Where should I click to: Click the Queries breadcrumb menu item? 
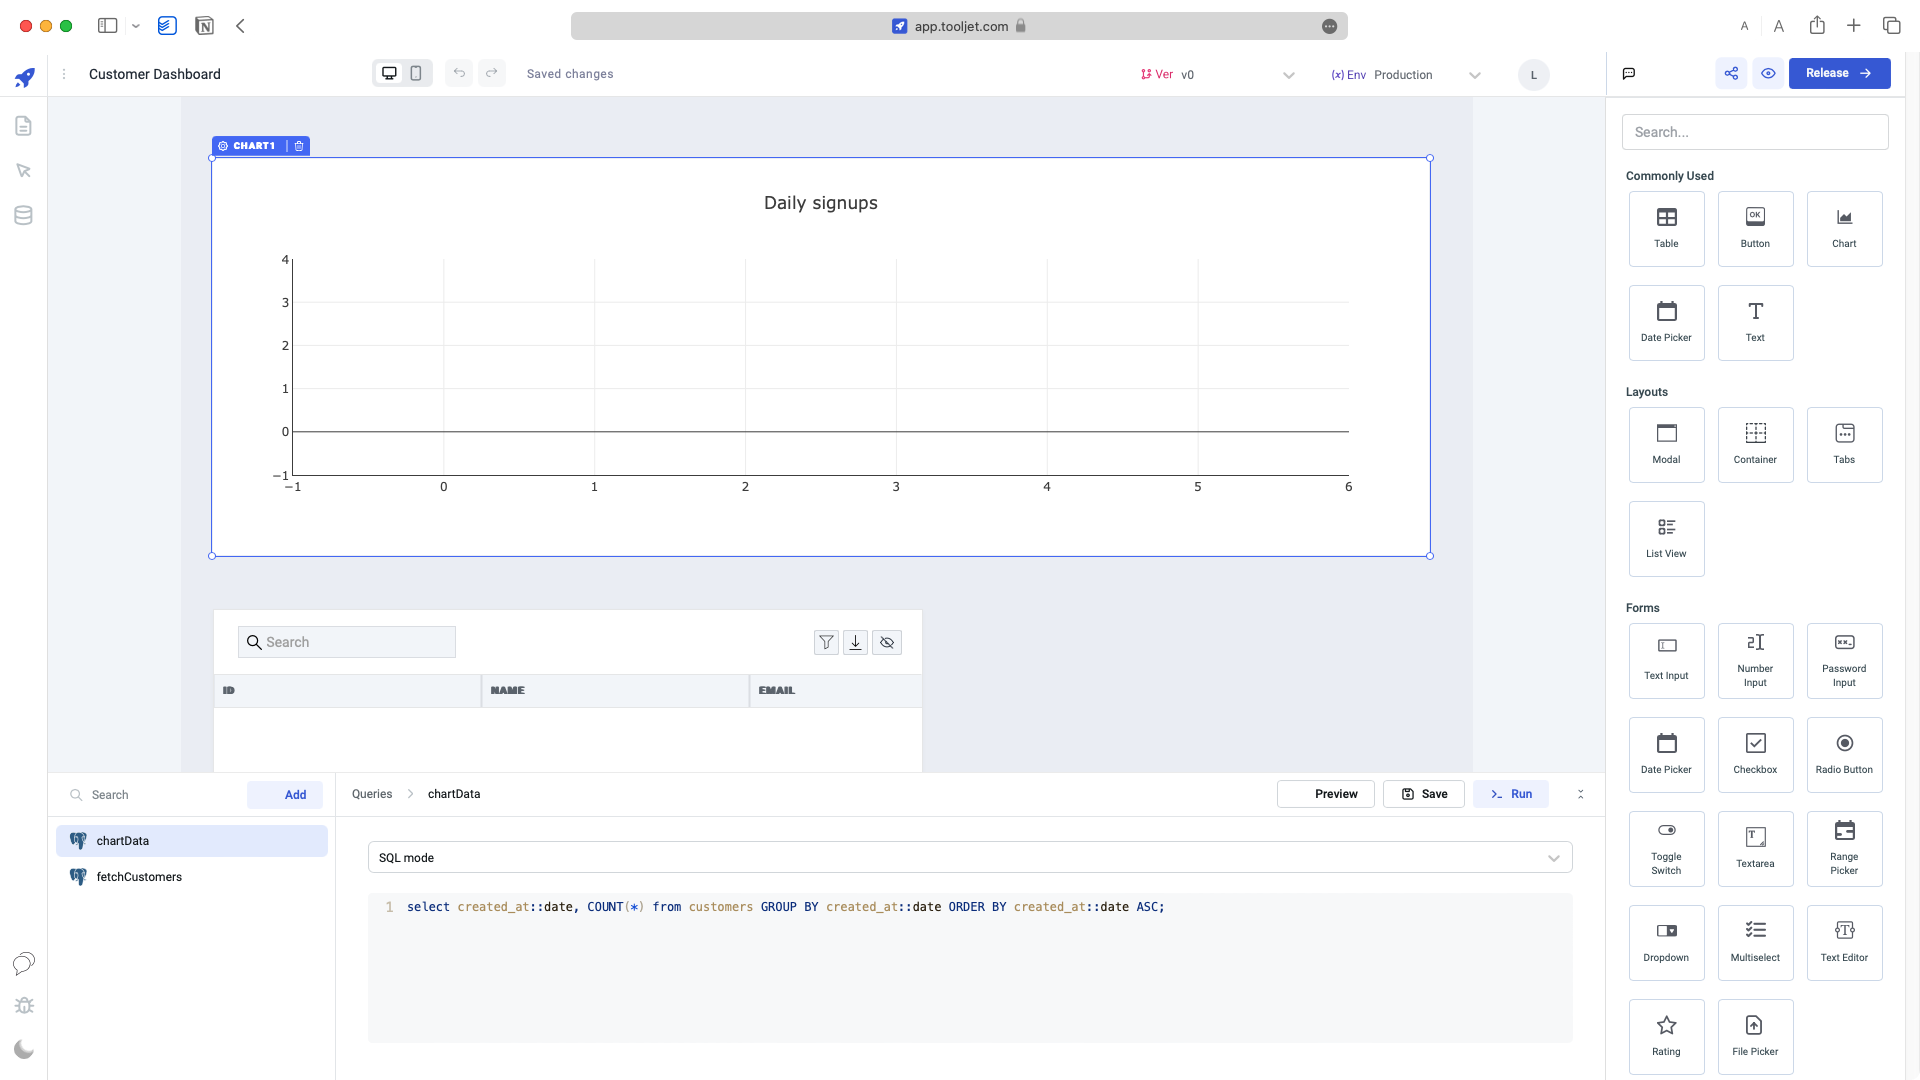[x=372, y=794]
